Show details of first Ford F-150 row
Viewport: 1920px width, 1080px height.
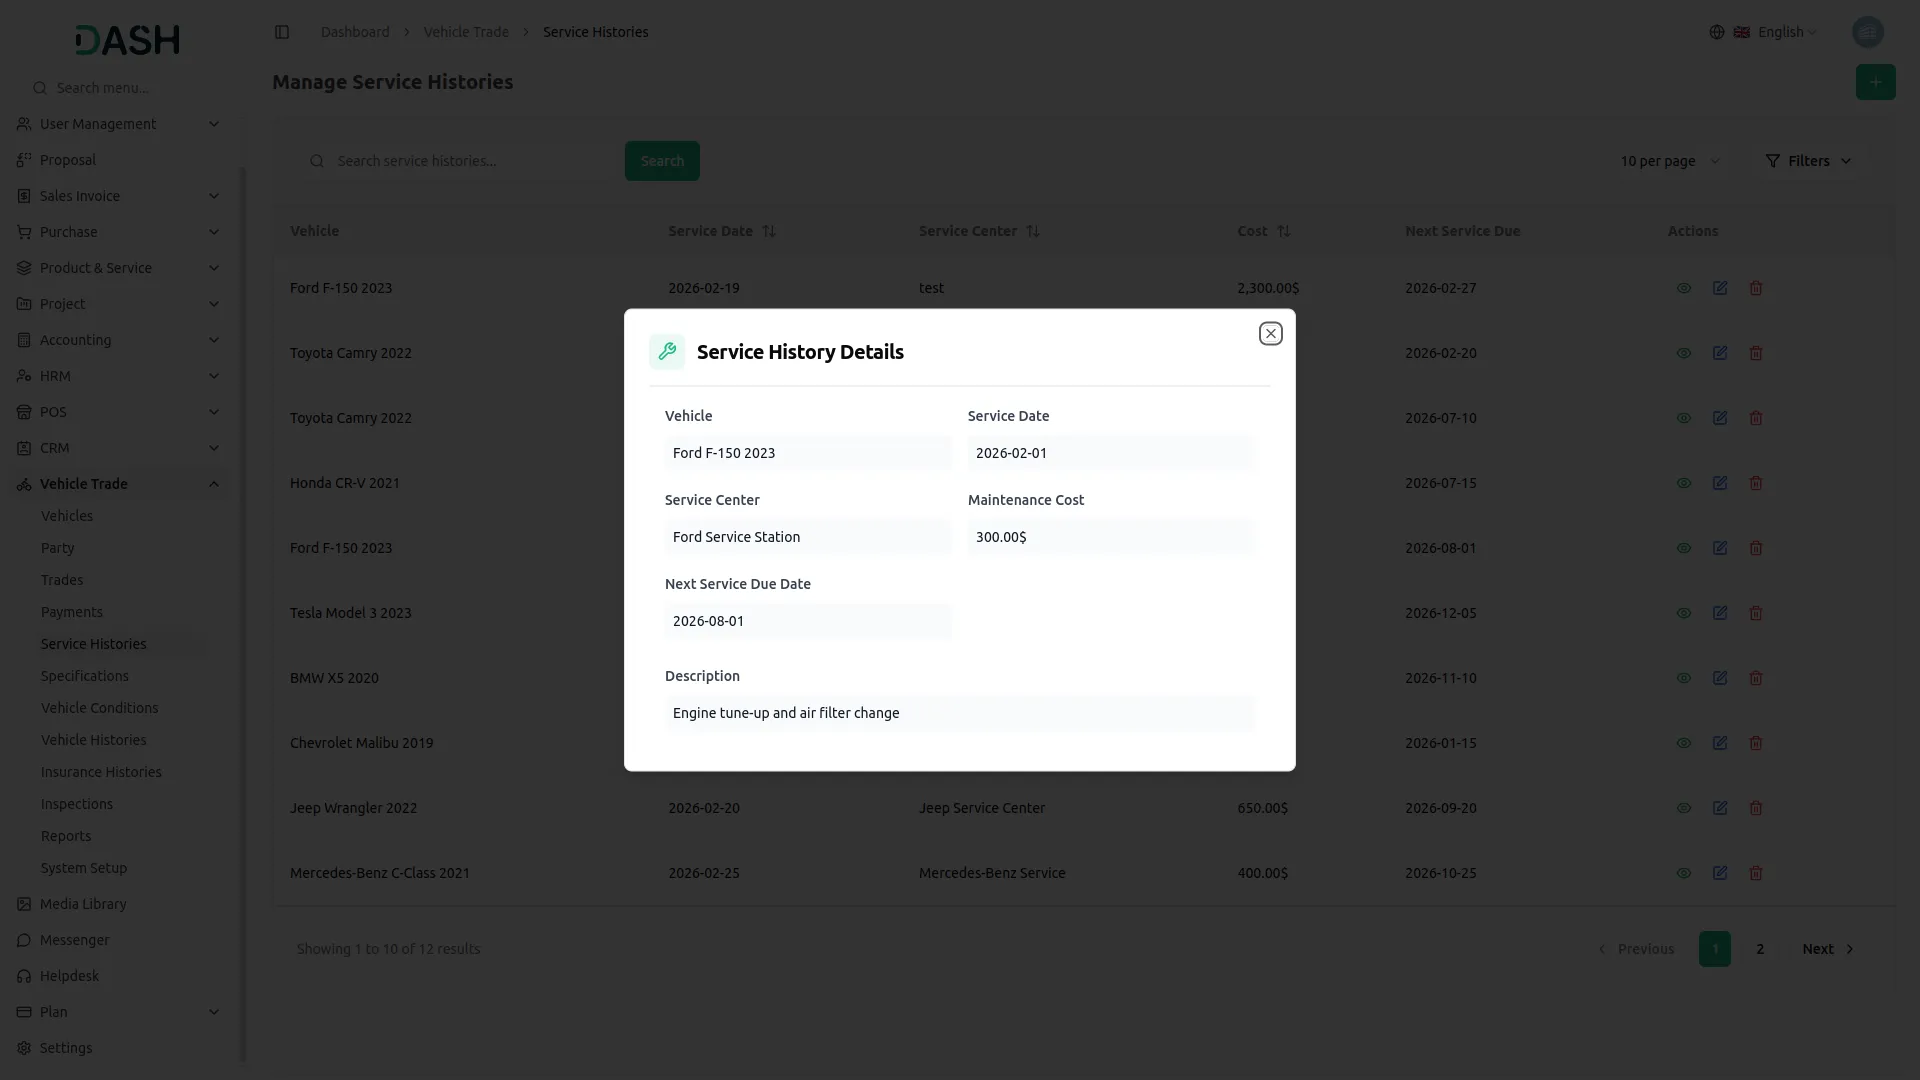(x=1684, y=288)
